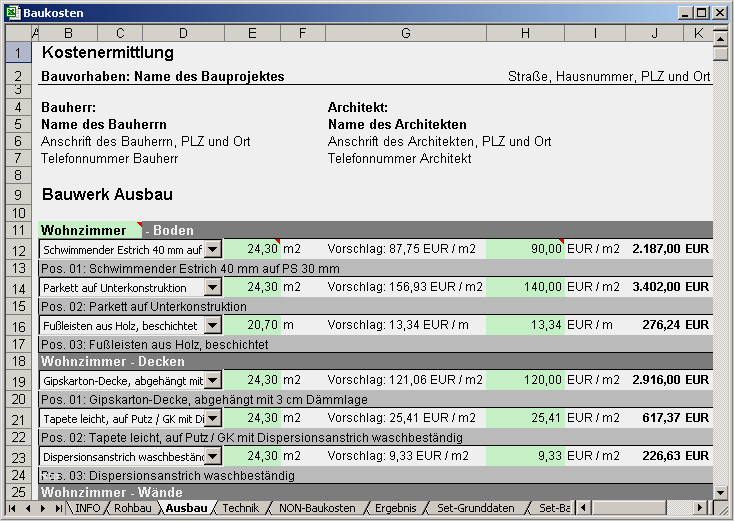The width and height of the screenshot is (734, 521).
Task: Switch to the Ergebnis sheet tab
Action: (x=396, y=508)
